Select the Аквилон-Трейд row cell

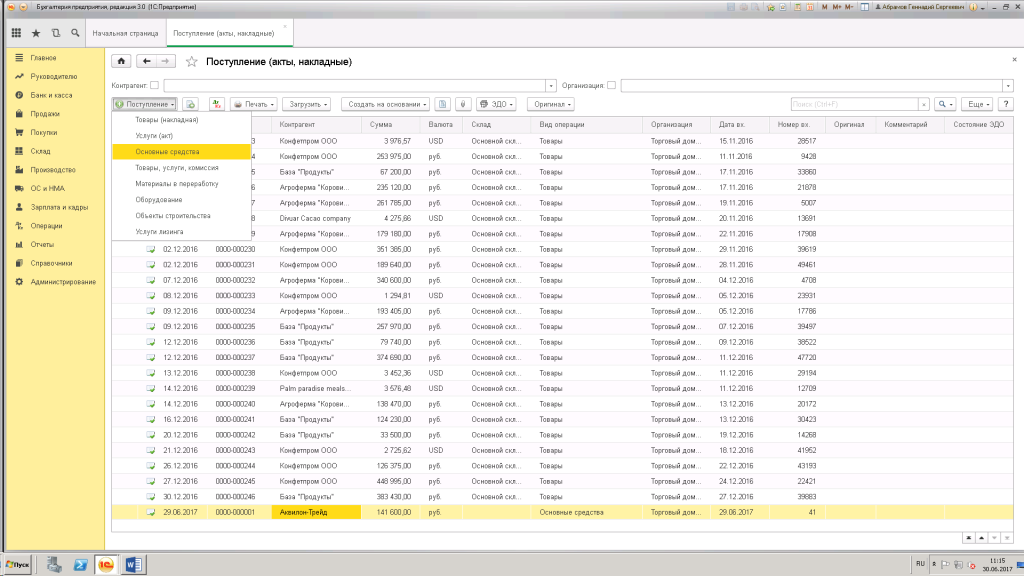coord(316,513)
